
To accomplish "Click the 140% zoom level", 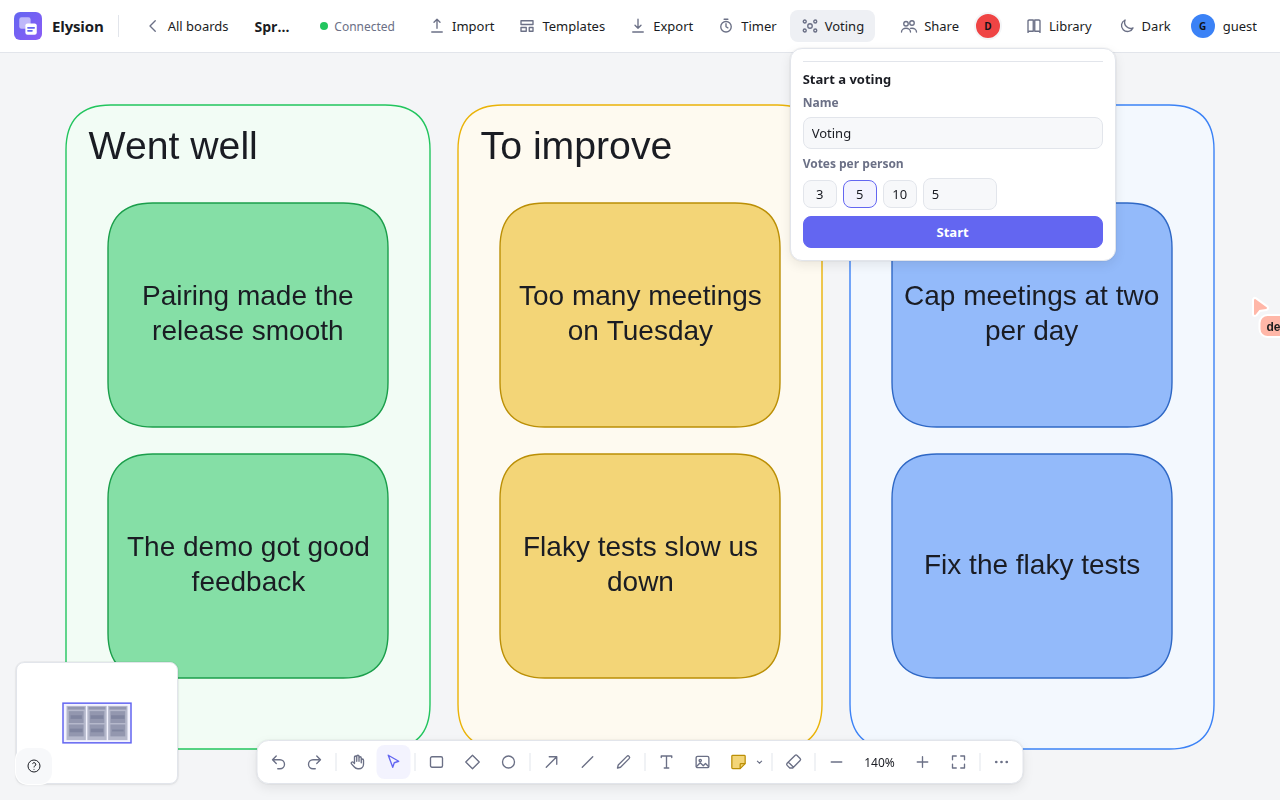I will point(879,762).
